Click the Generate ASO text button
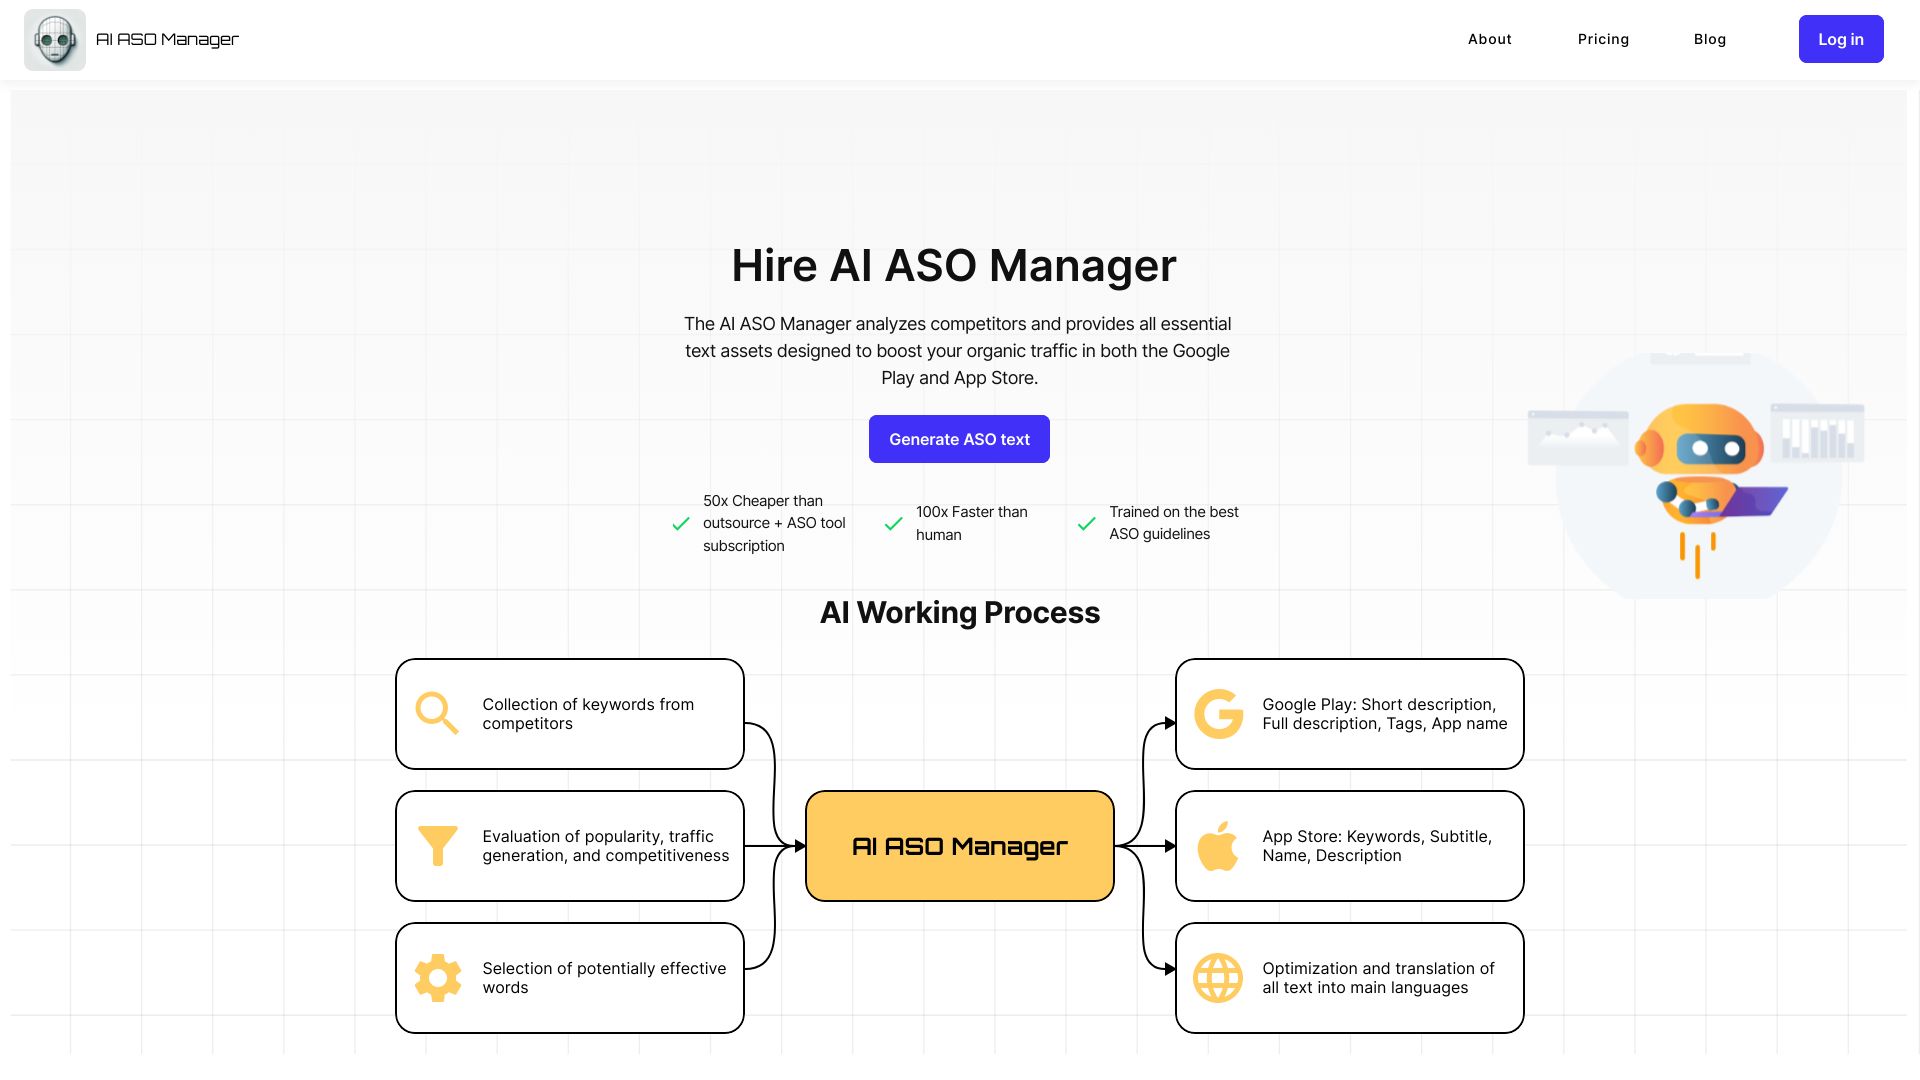This screenshot has height=1080, width=1920. pos(959,439)
